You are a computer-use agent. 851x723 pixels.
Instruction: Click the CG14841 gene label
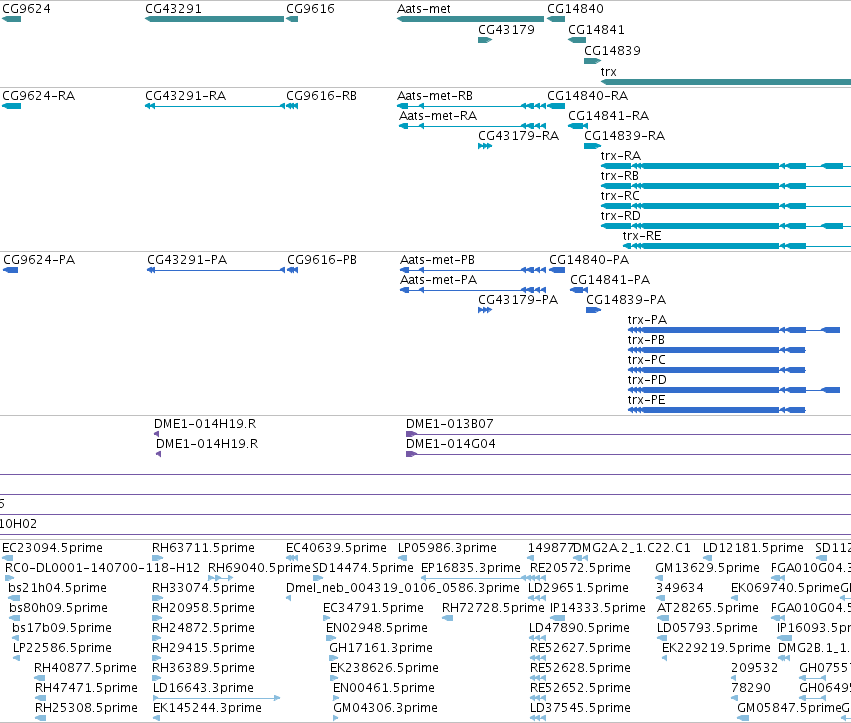click(596, 30)
